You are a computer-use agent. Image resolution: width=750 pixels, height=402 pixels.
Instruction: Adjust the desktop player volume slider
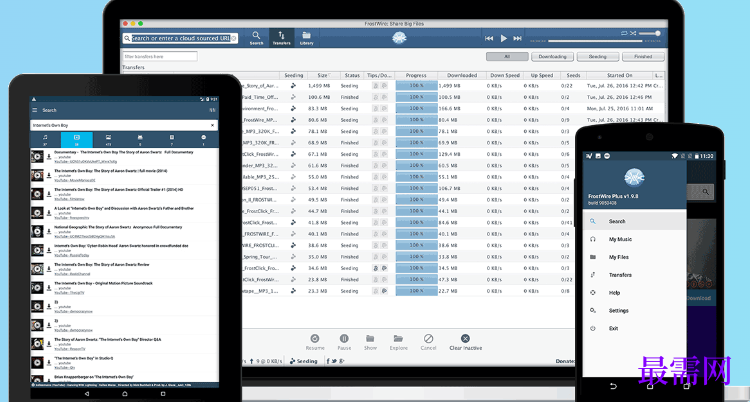point(650,33)
